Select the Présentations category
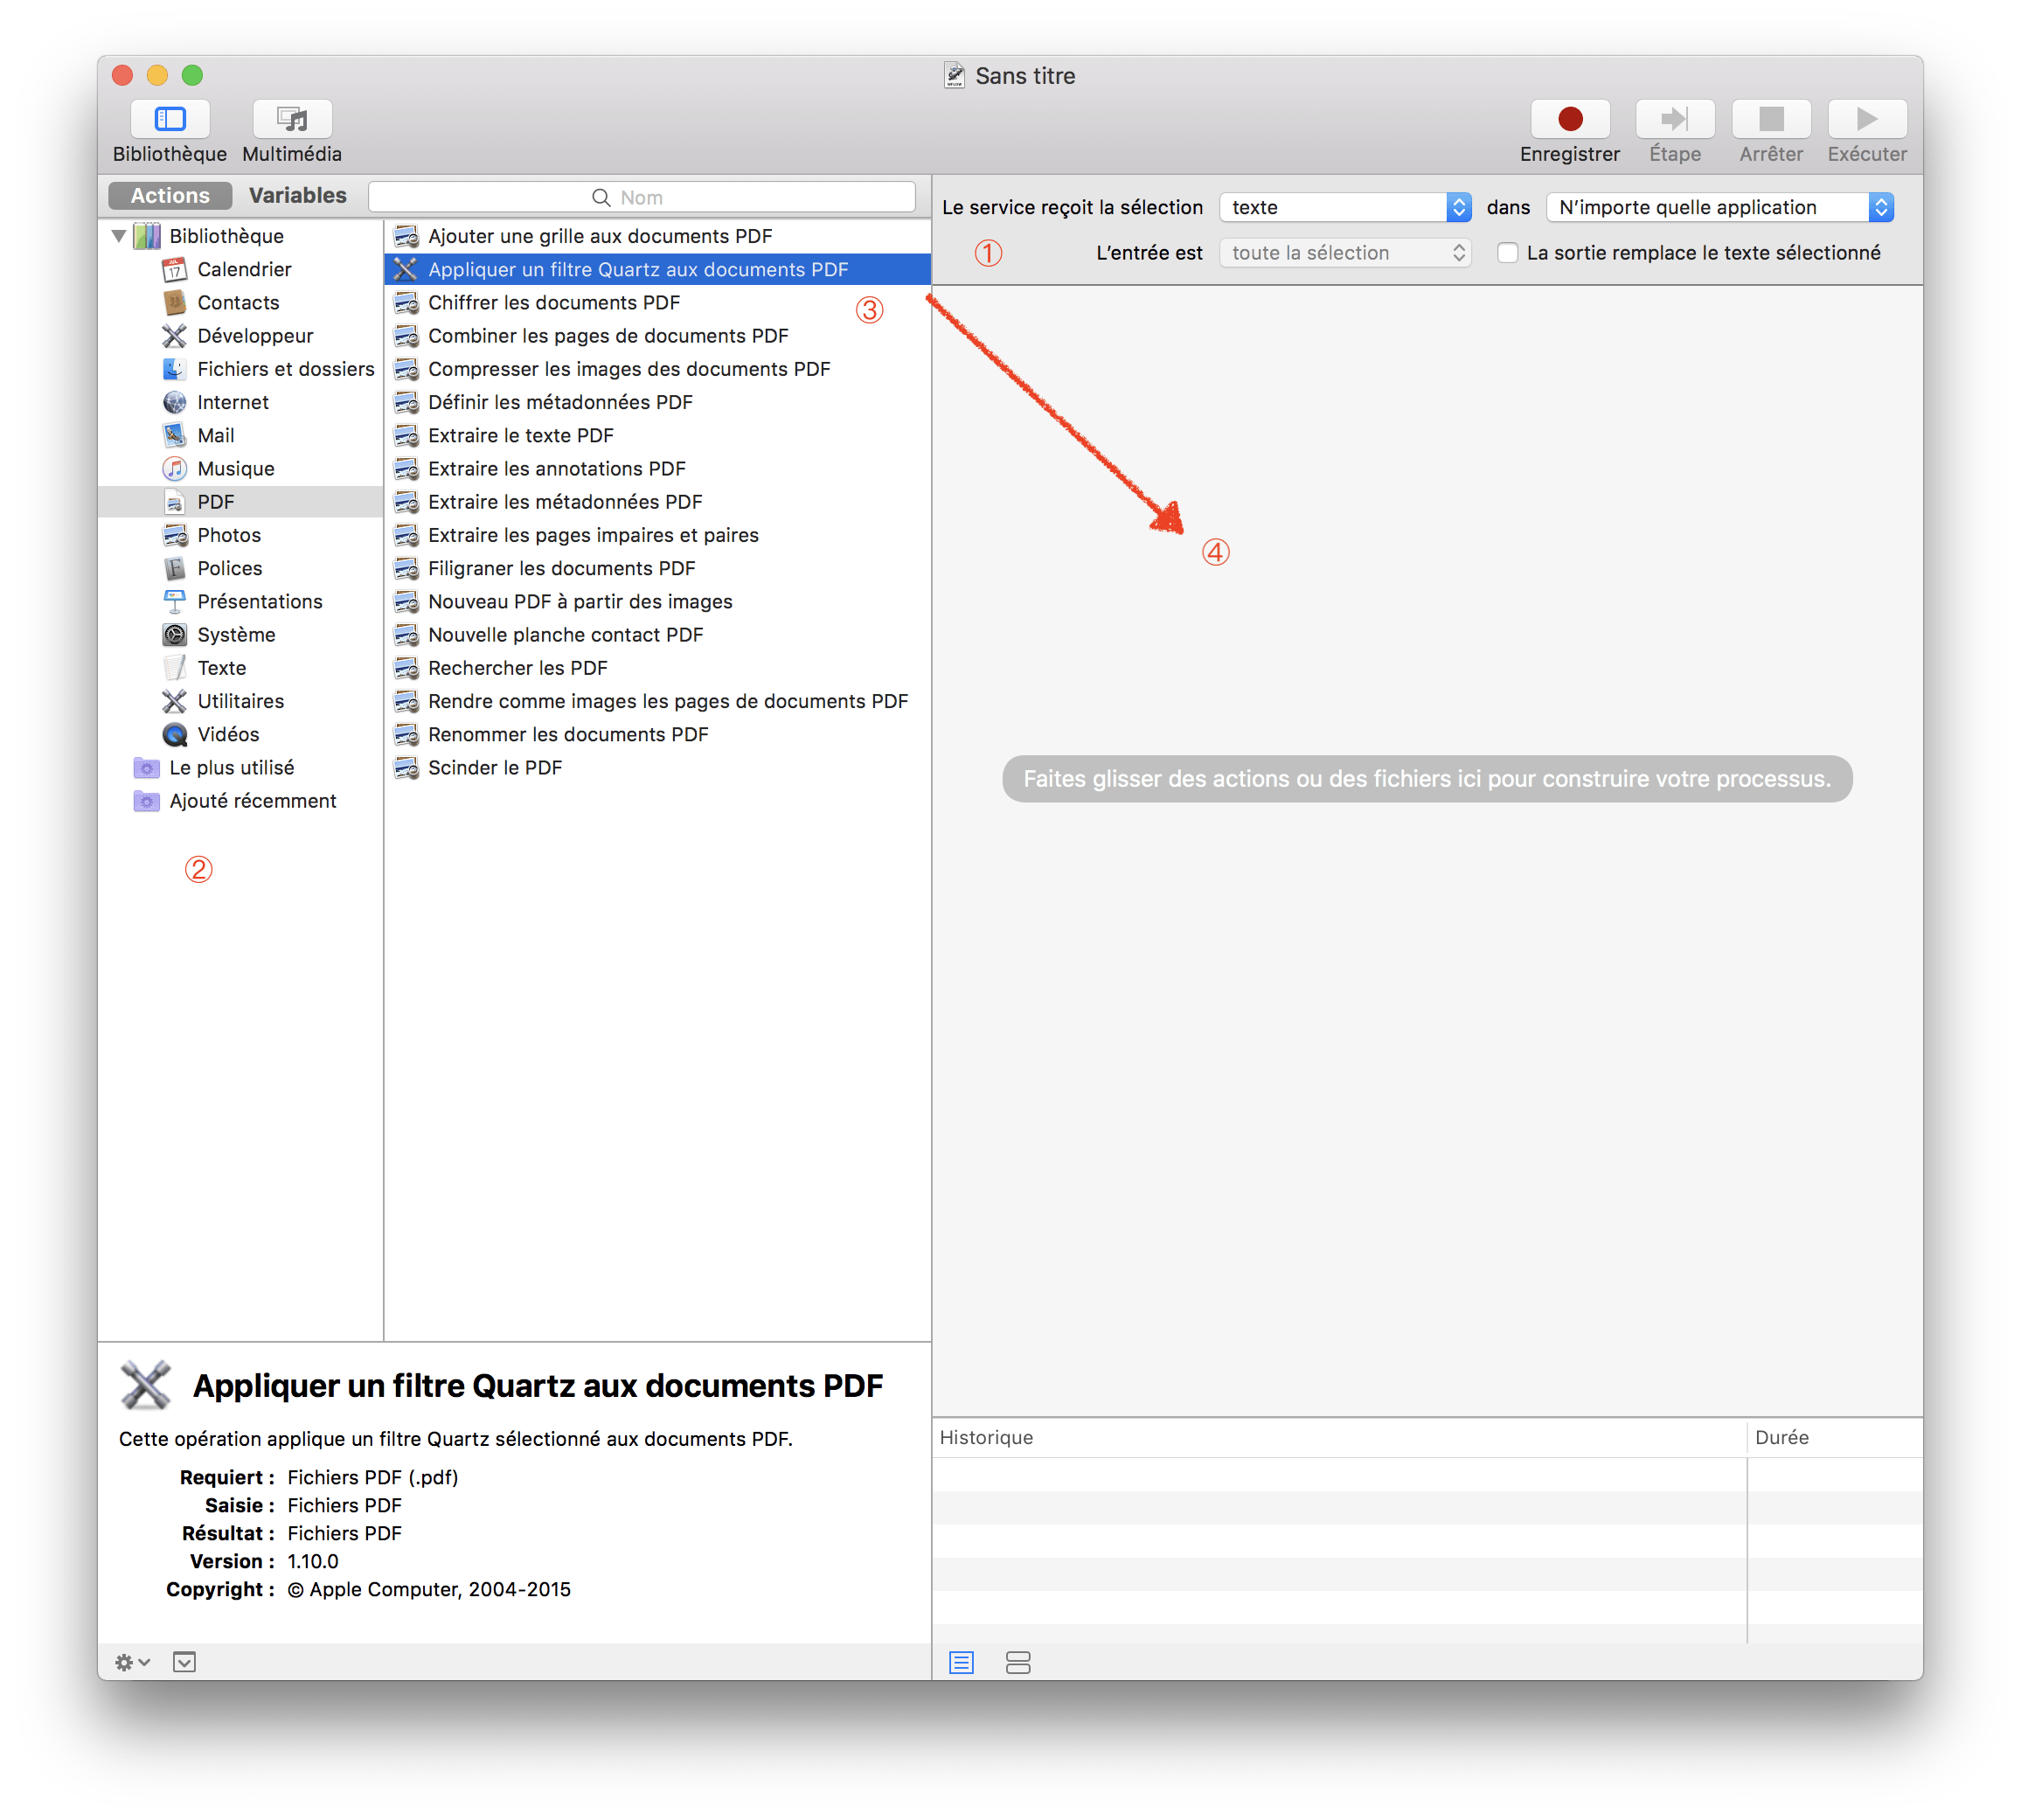This screenshot has height=1820, width=2021. pos(241,601)
